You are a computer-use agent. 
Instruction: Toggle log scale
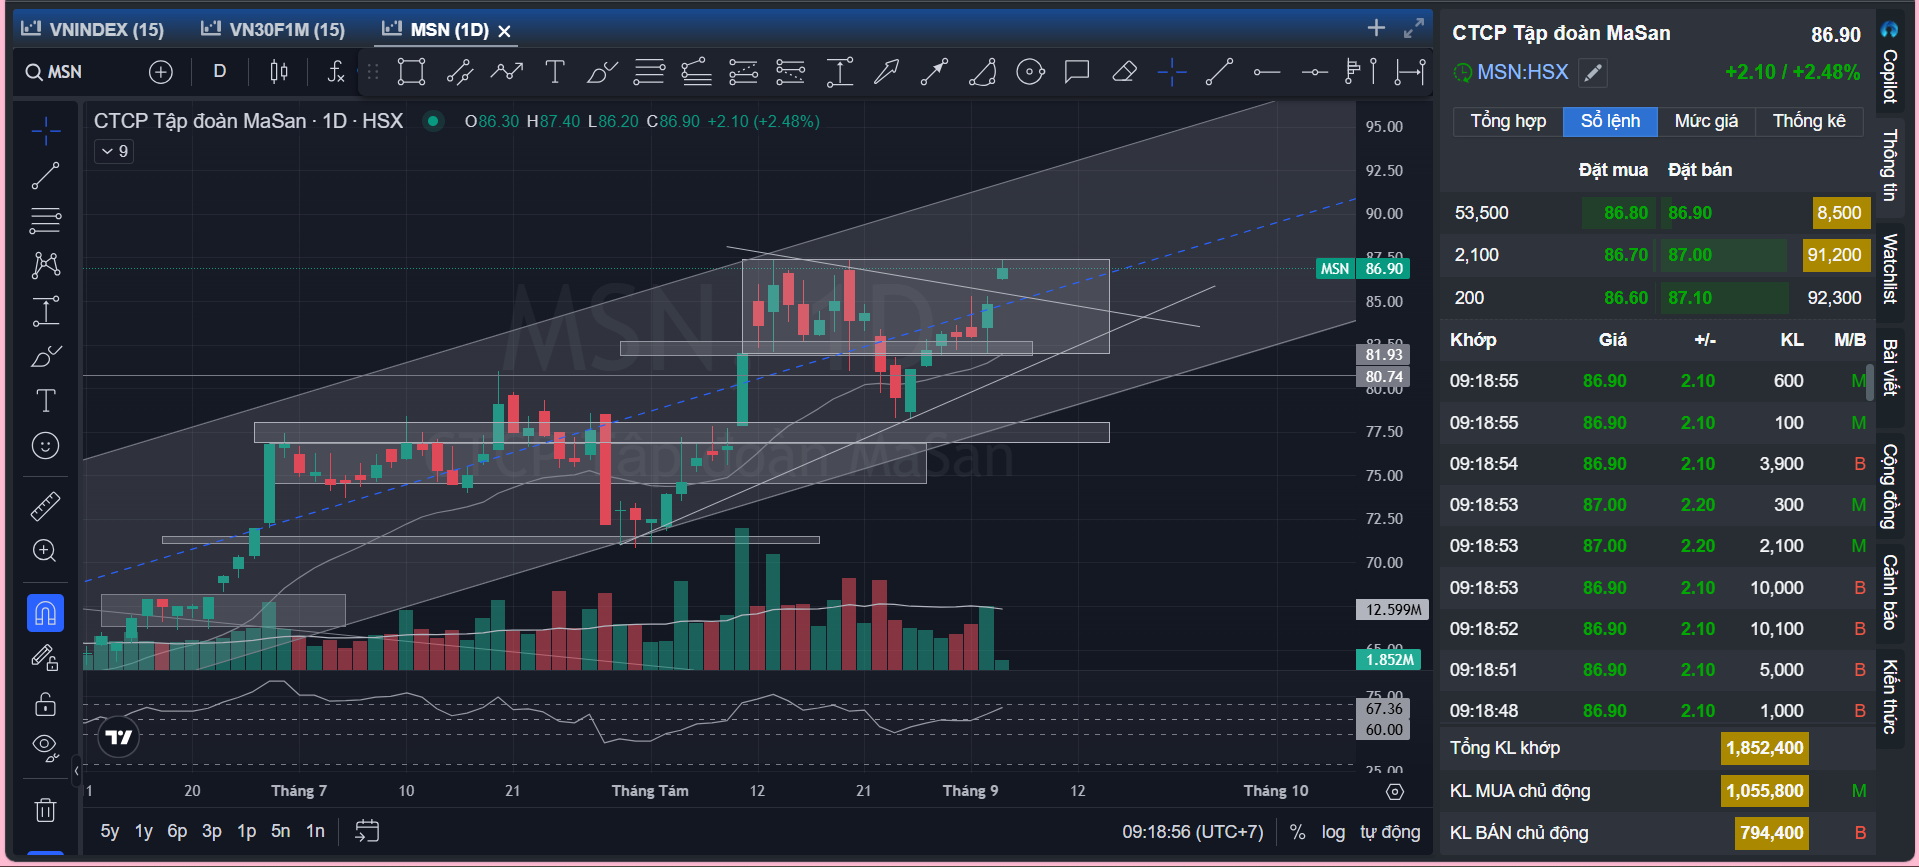click(1333, 832)
